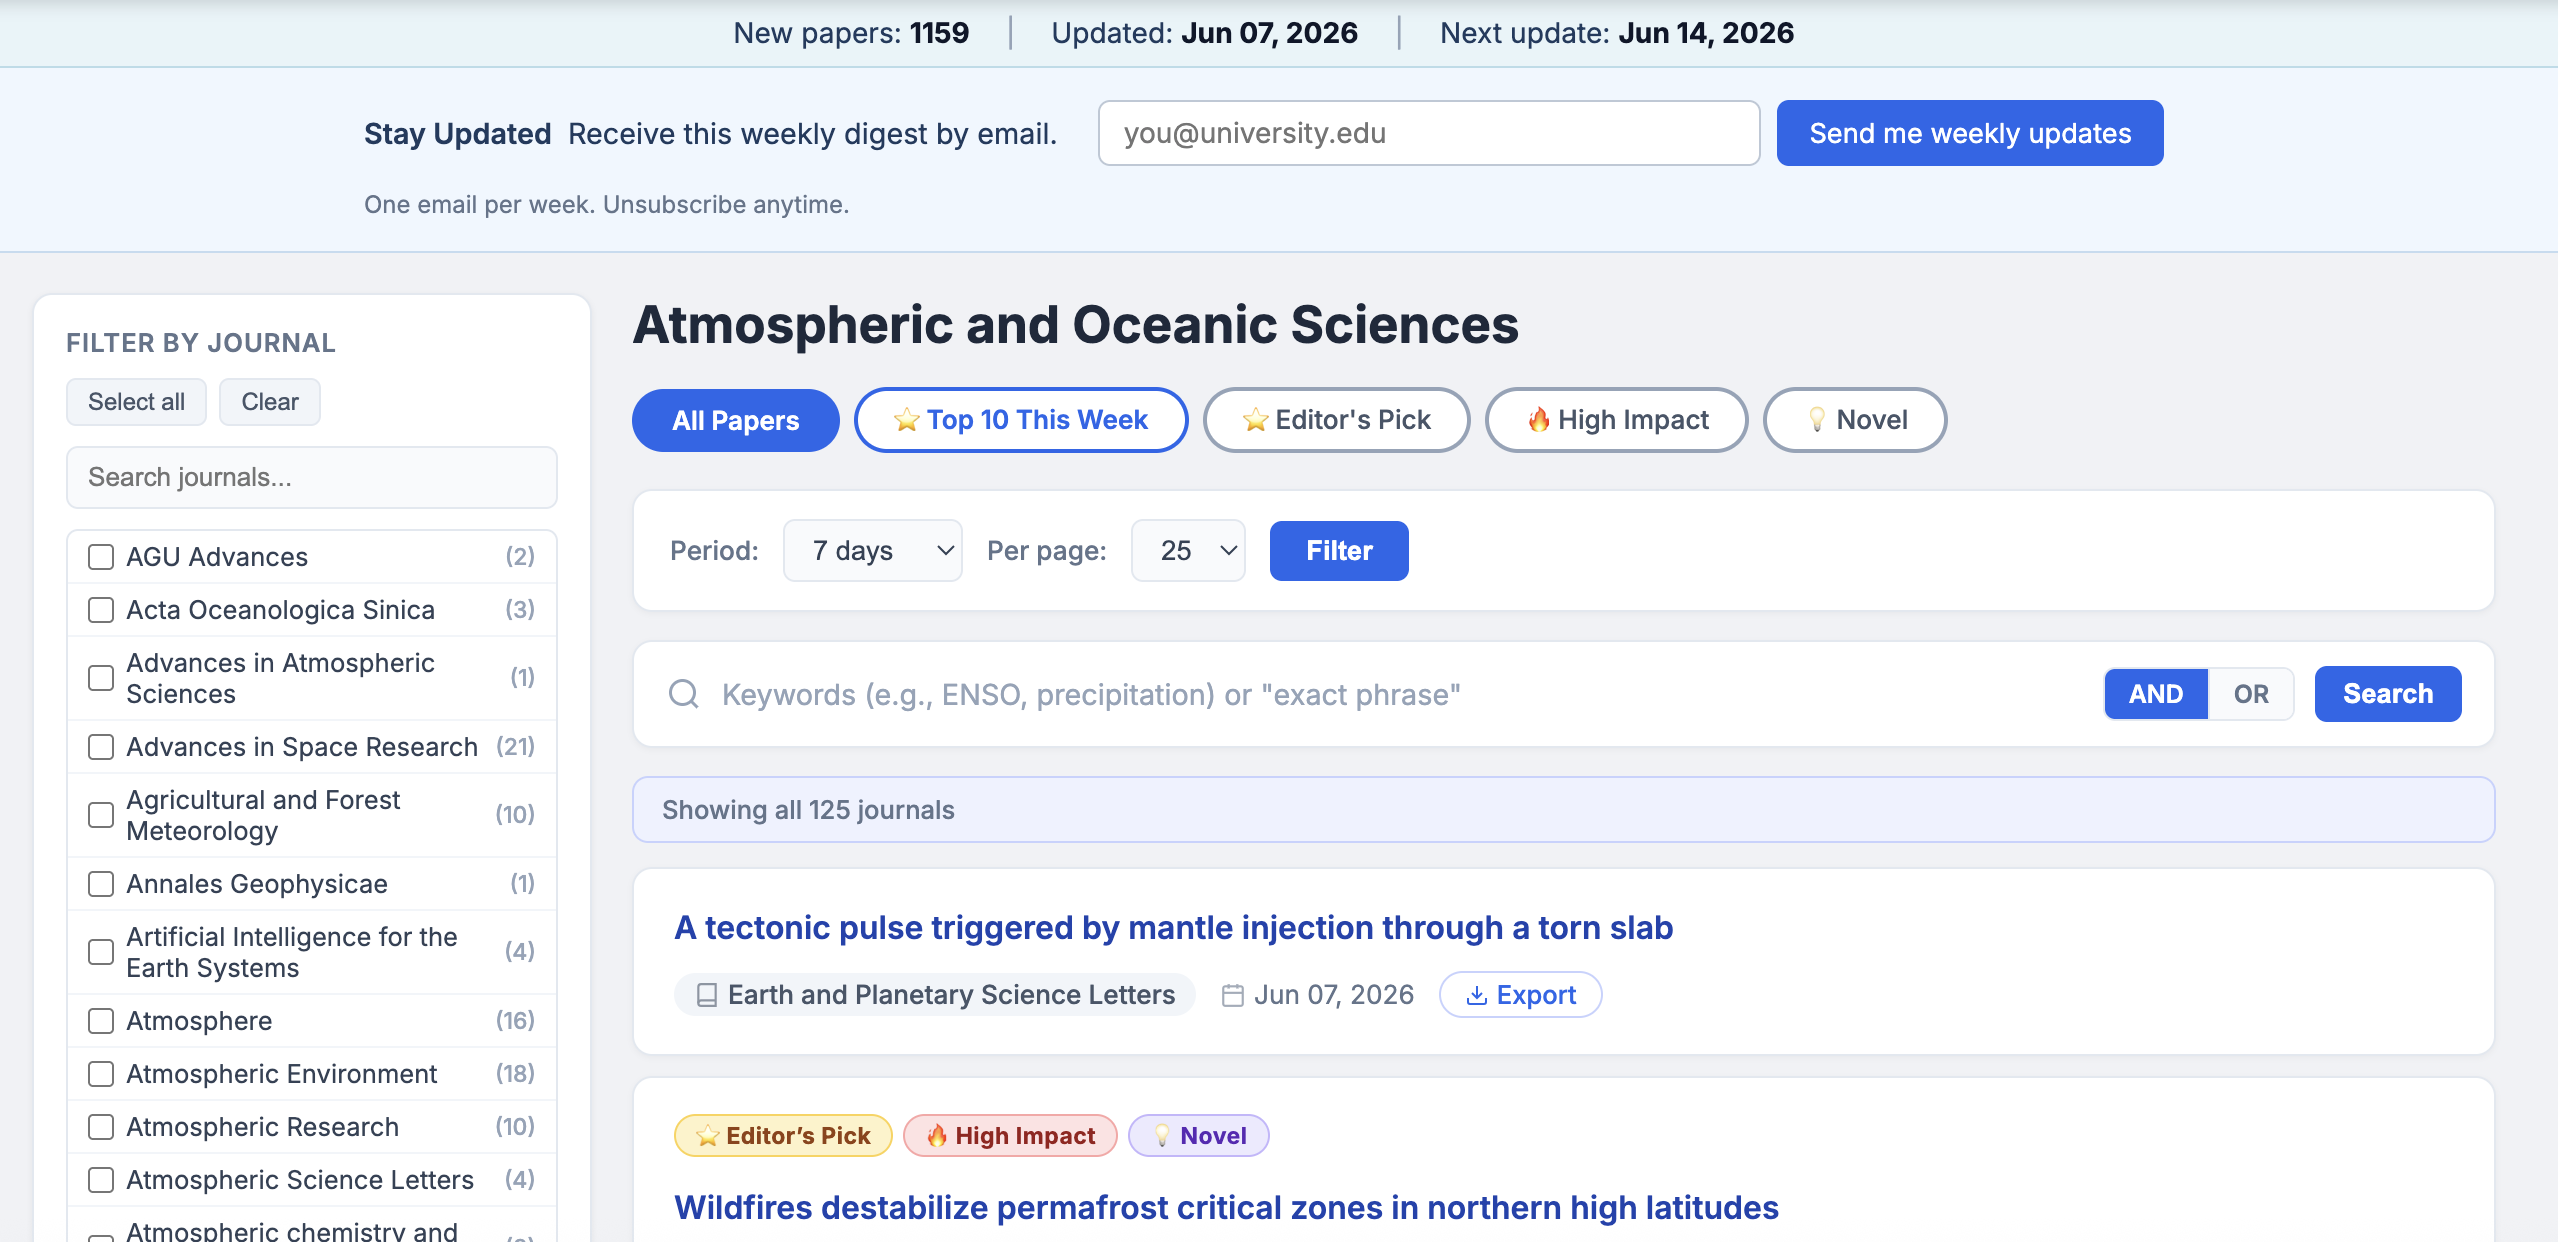Click New papers: 1159 counter
The image size is (2558, 1242).
pos(851,33)
